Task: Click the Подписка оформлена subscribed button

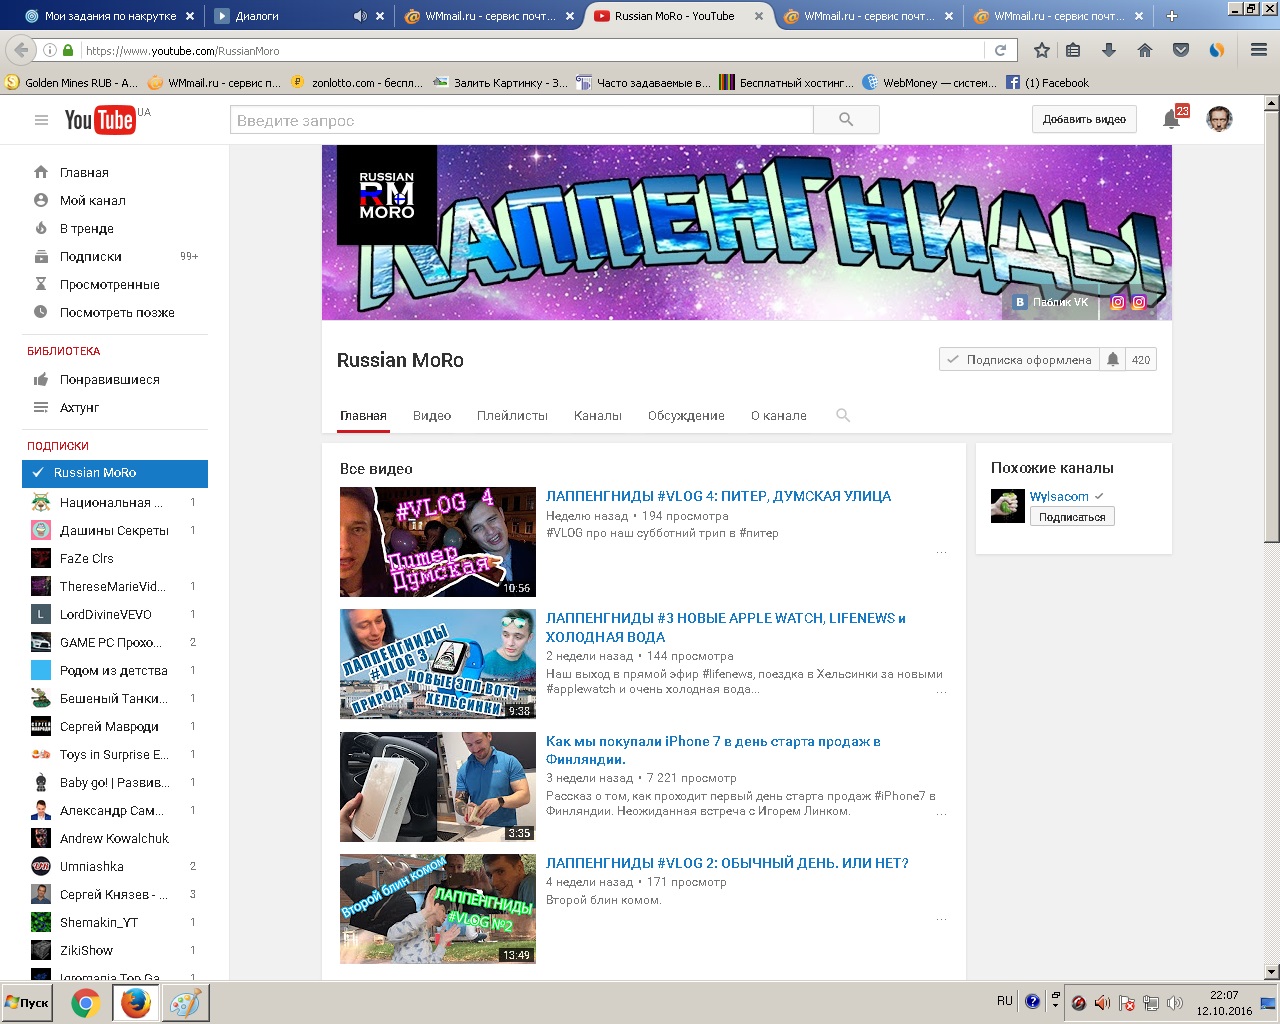Action: (1019, 360)
